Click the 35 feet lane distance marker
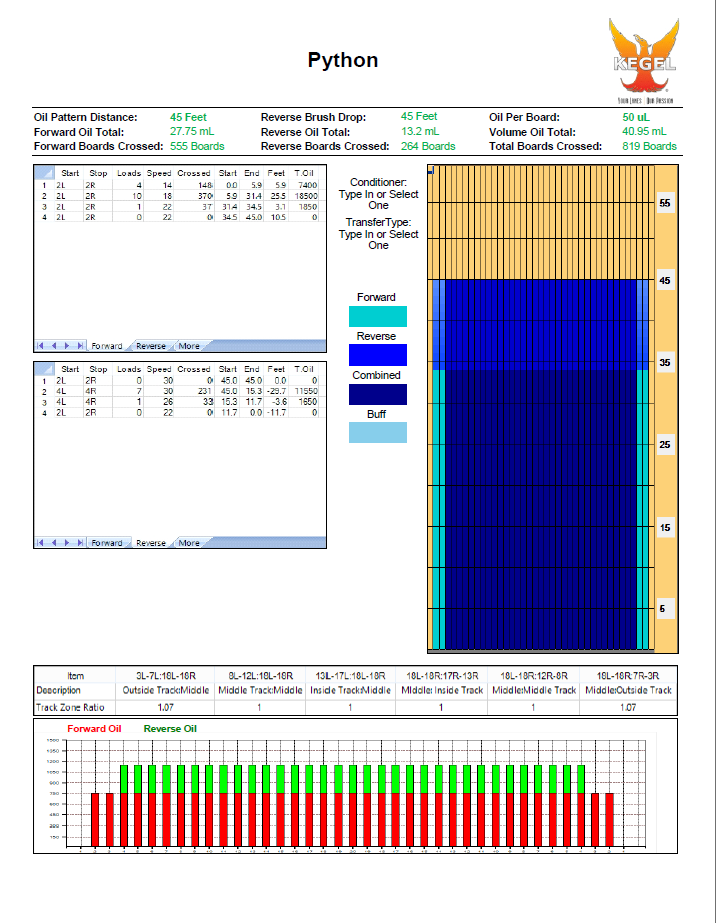Screen dimensions: 716x923 point(665,363)
